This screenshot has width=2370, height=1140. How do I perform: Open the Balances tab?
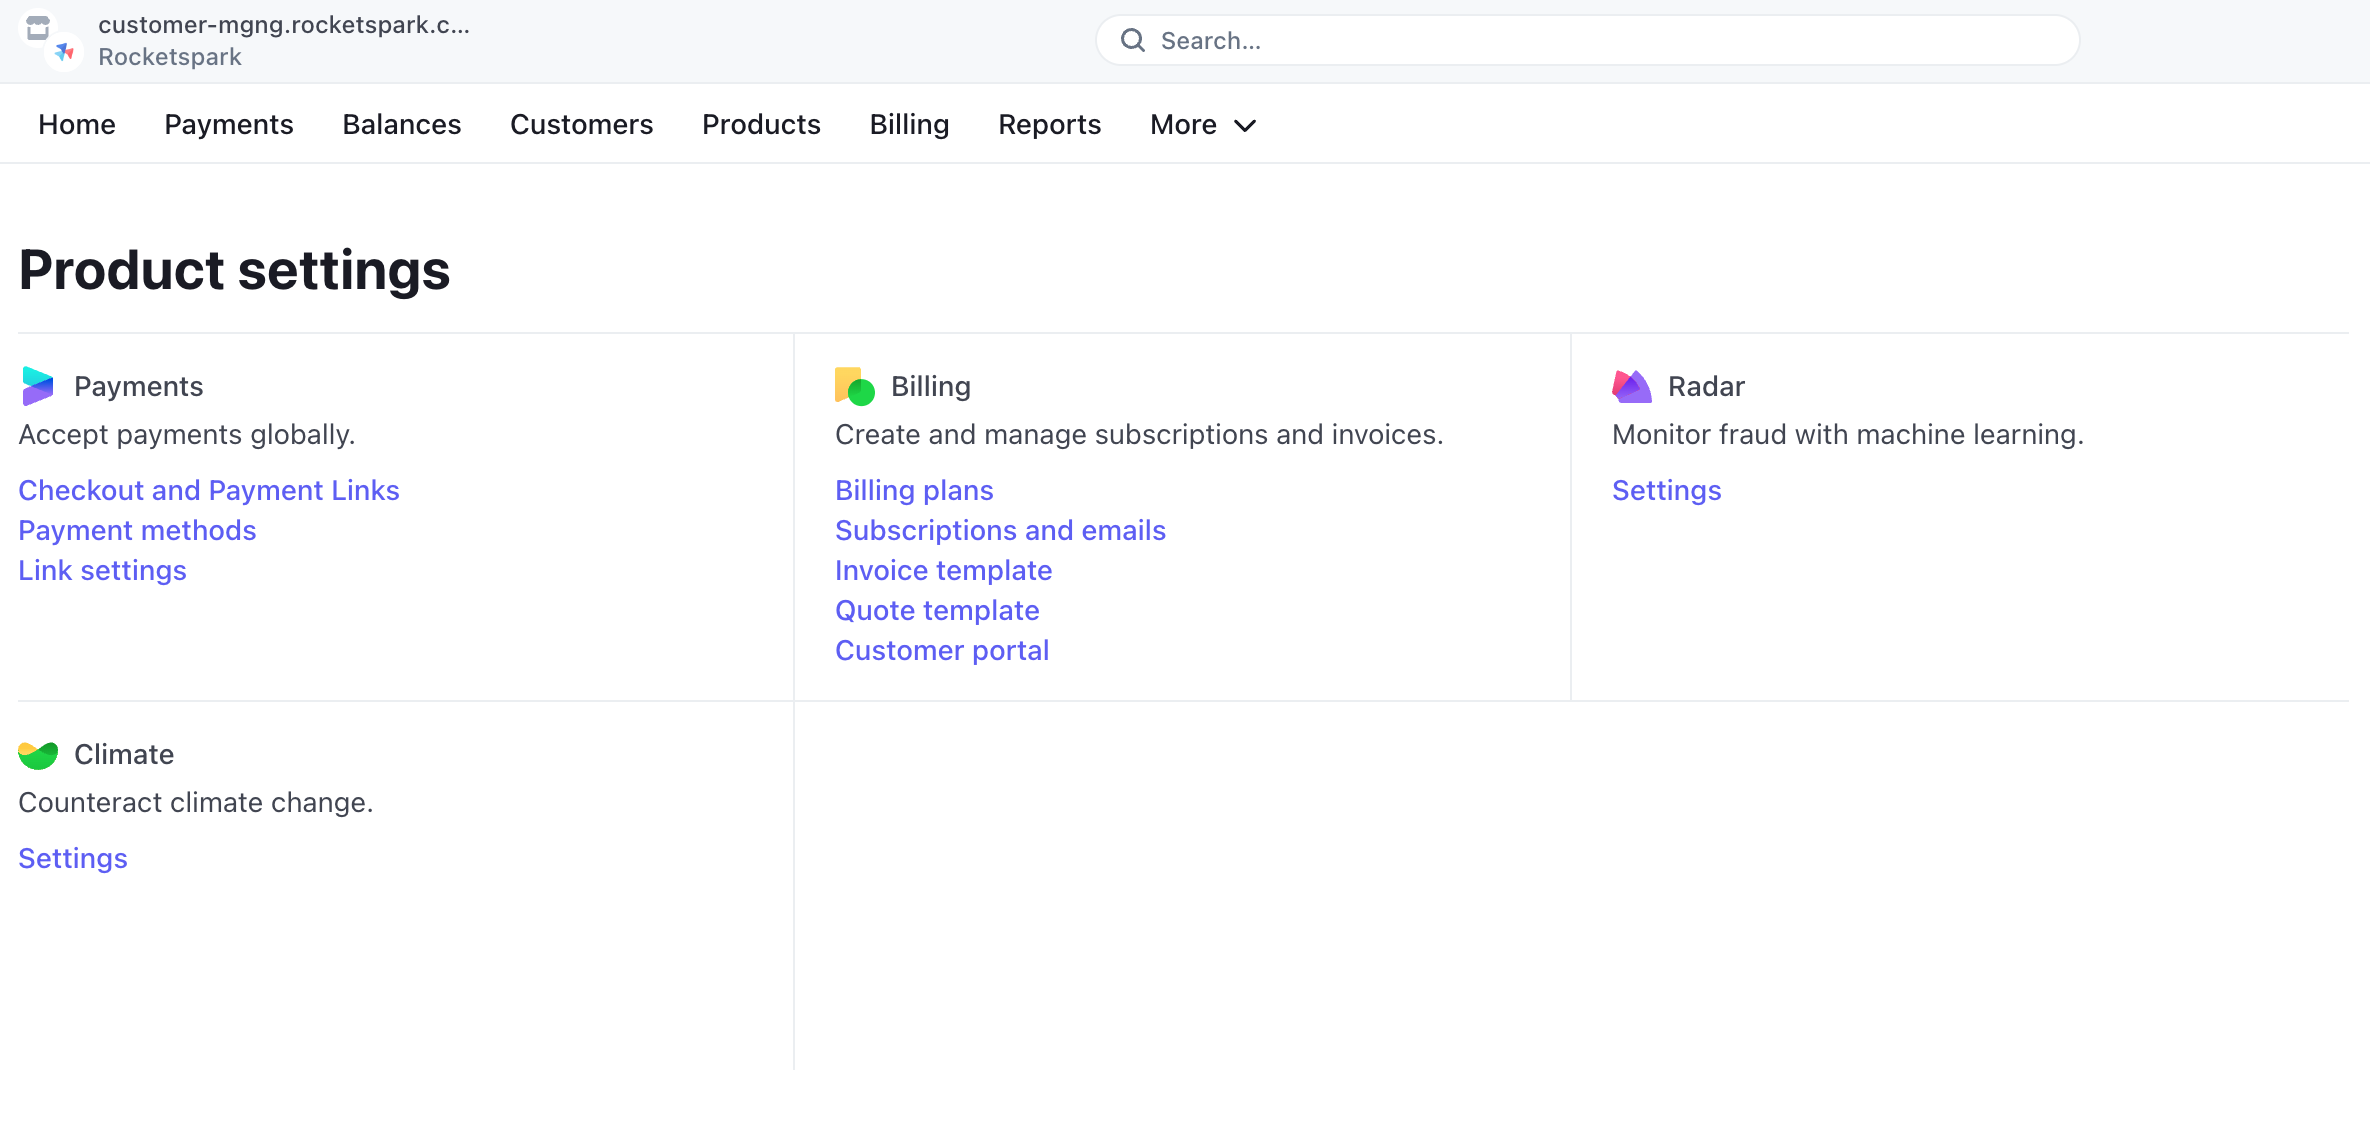tap(401, 125)
